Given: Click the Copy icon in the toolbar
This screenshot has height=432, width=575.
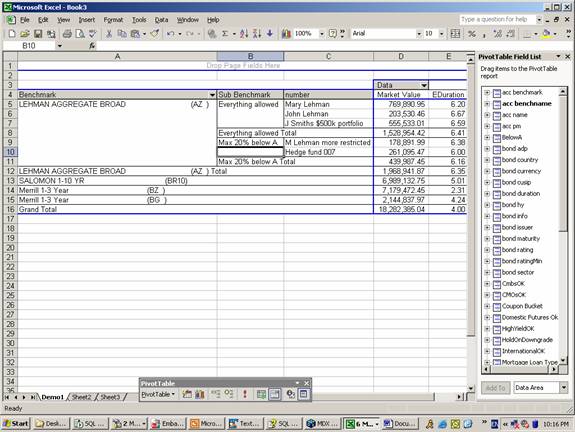Looking at the screenshot, I should pyautogui.click(x=122, y=34).
